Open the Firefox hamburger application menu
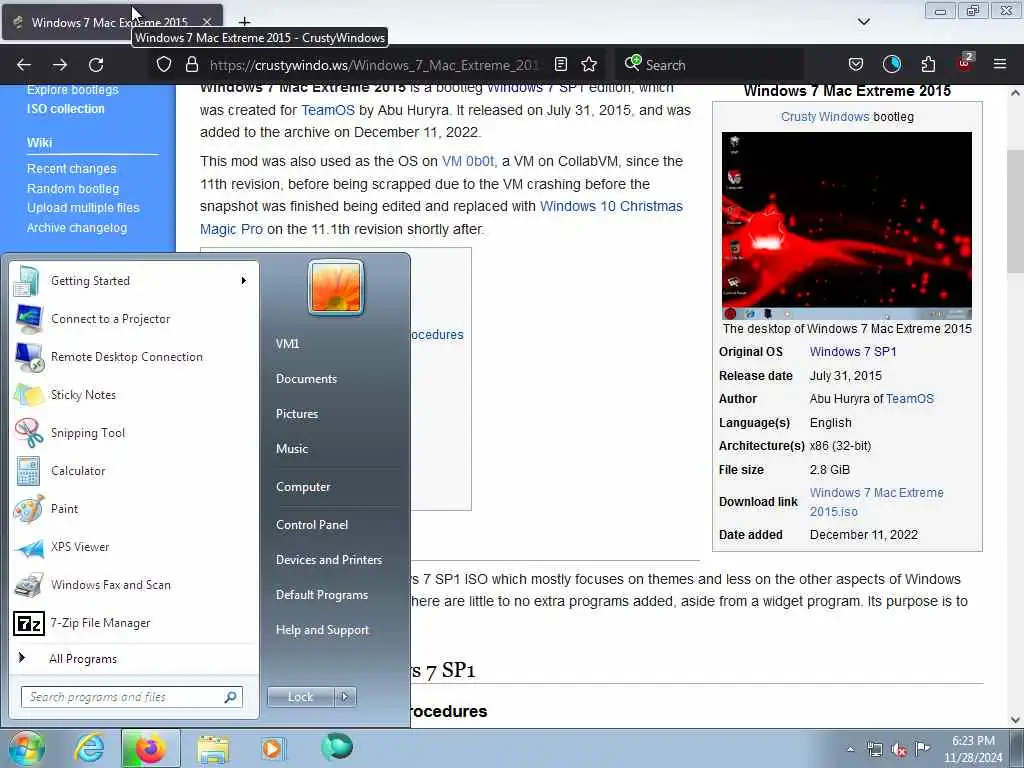The width and height of the screenshot is (1024, 768). click(x=1000, y=64)
